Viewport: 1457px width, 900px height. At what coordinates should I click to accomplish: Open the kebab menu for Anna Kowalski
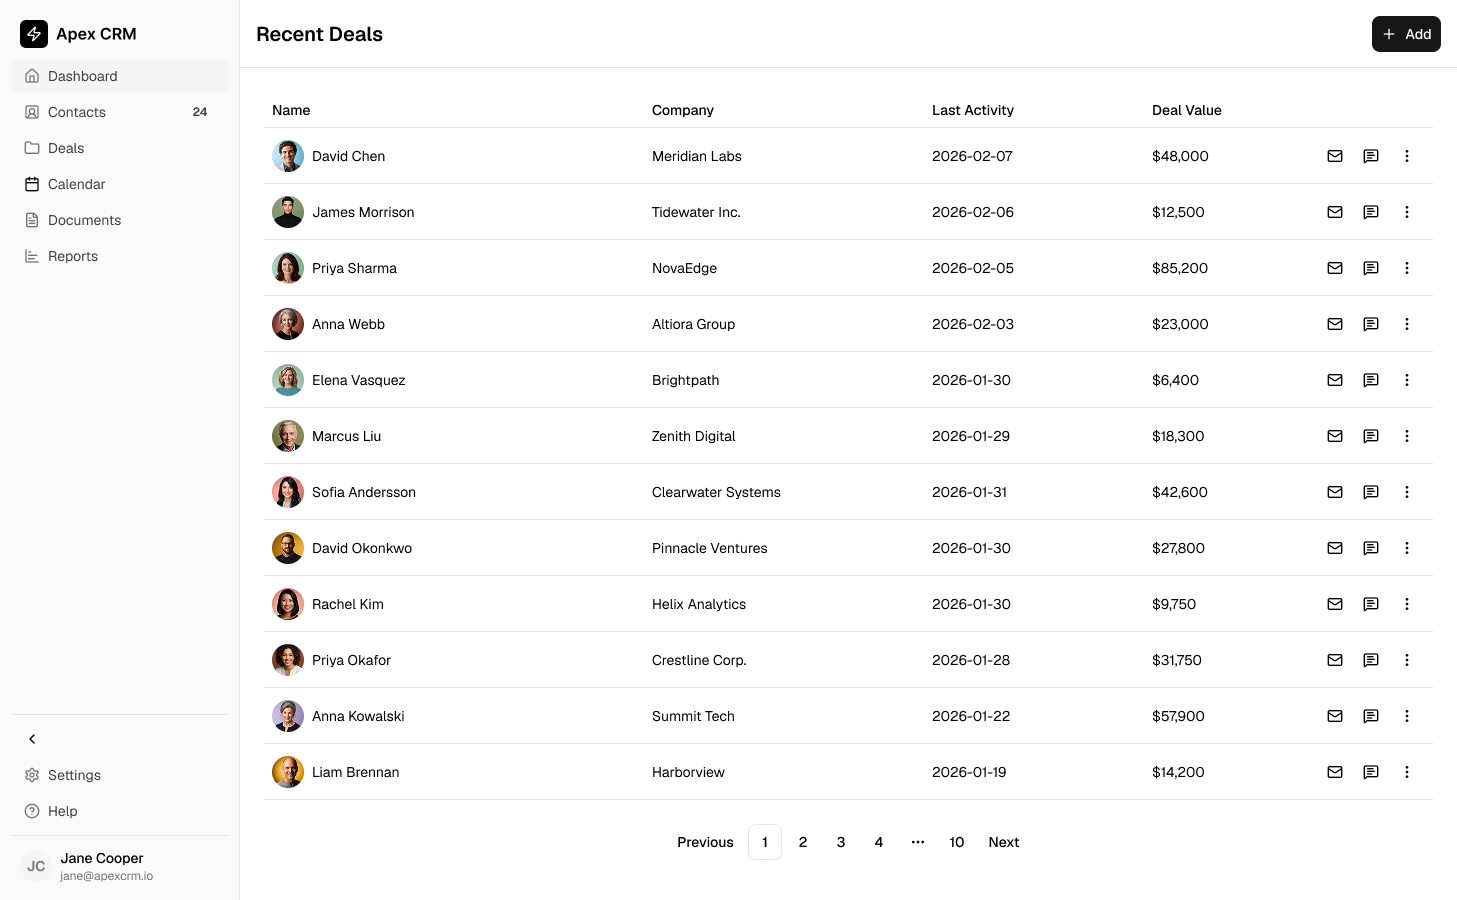[x=1407, y=716]
